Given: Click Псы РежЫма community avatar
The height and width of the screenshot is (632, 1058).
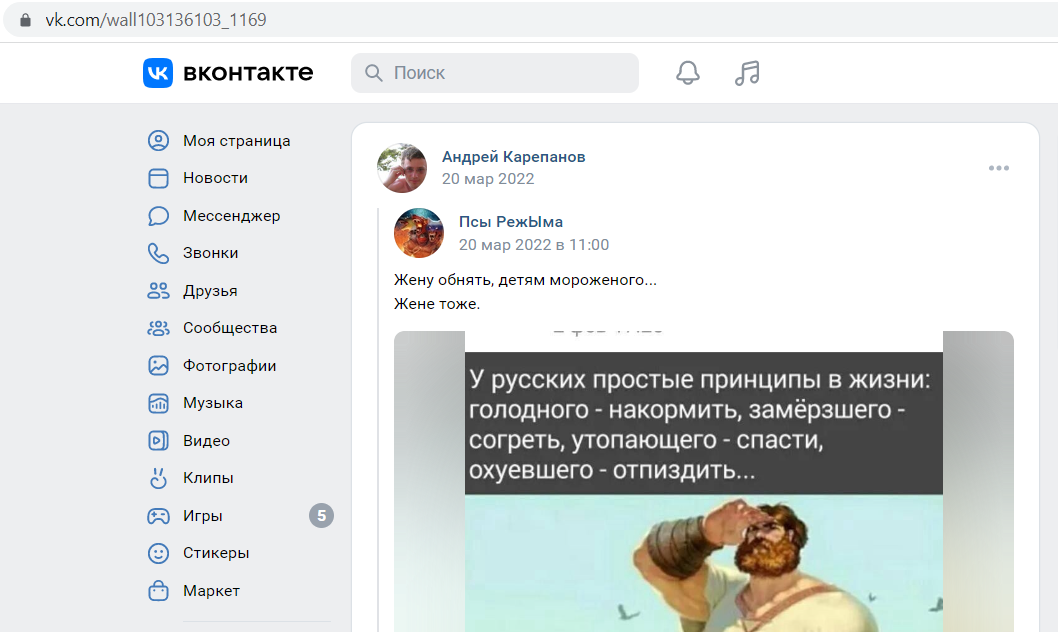Looking at the screenshot, I should [419, 233].
